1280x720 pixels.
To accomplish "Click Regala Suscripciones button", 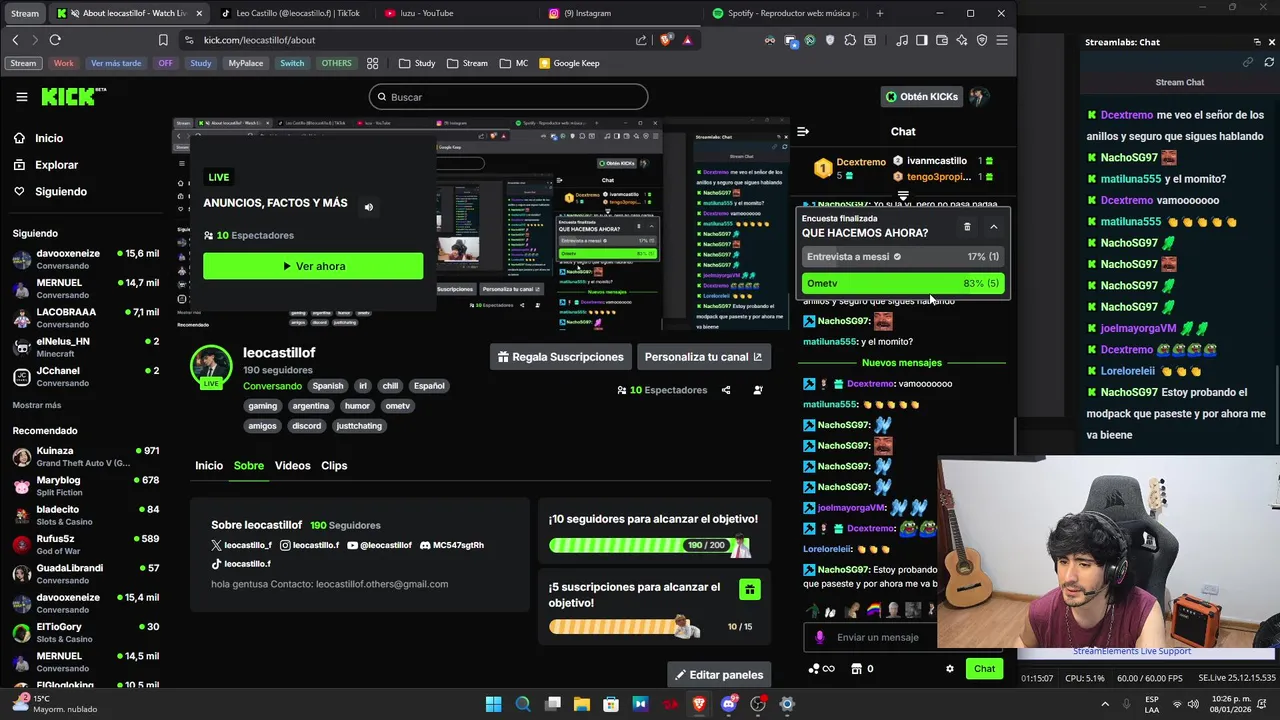I will point(560,357).
